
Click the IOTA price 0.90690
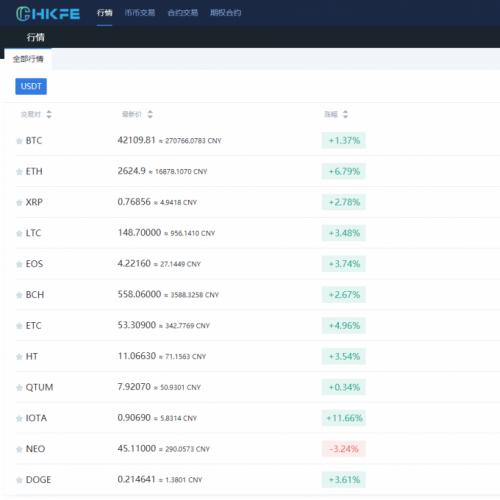134,417
